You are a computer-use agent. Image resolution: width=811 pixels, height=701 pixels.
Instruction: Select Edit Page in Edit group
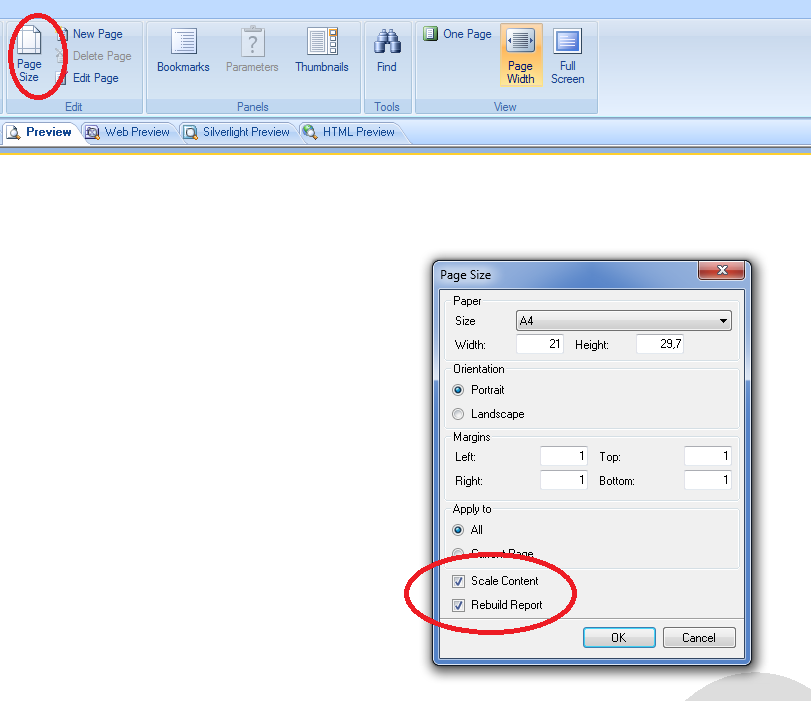tap(88, 78)
